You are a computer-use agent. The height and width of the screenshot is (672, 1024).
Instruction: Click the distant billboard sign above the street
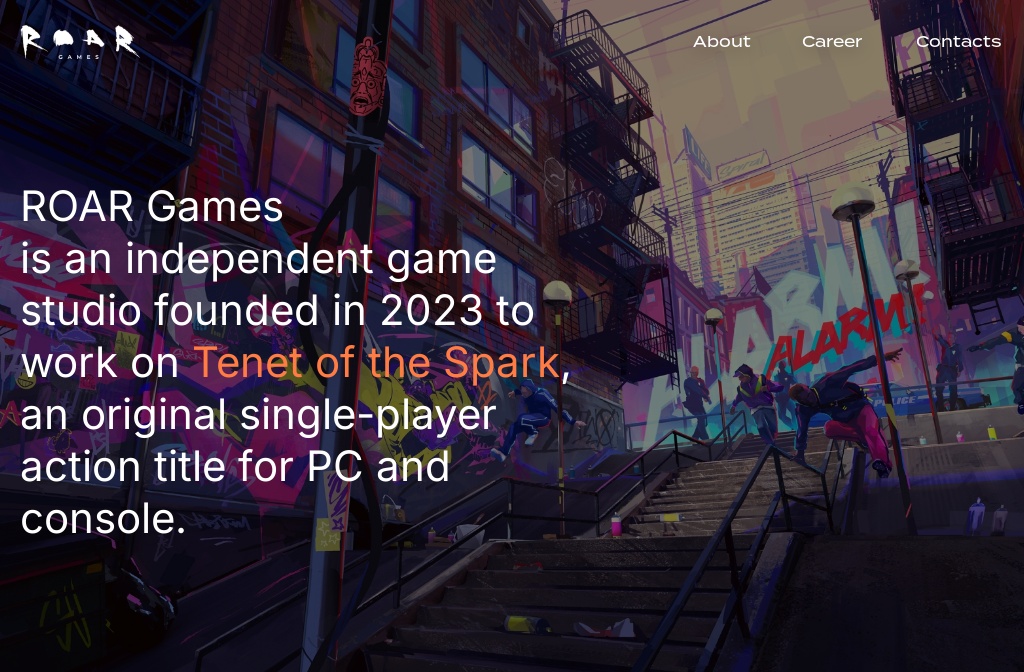pyautogui.click(x=743, y=163)
